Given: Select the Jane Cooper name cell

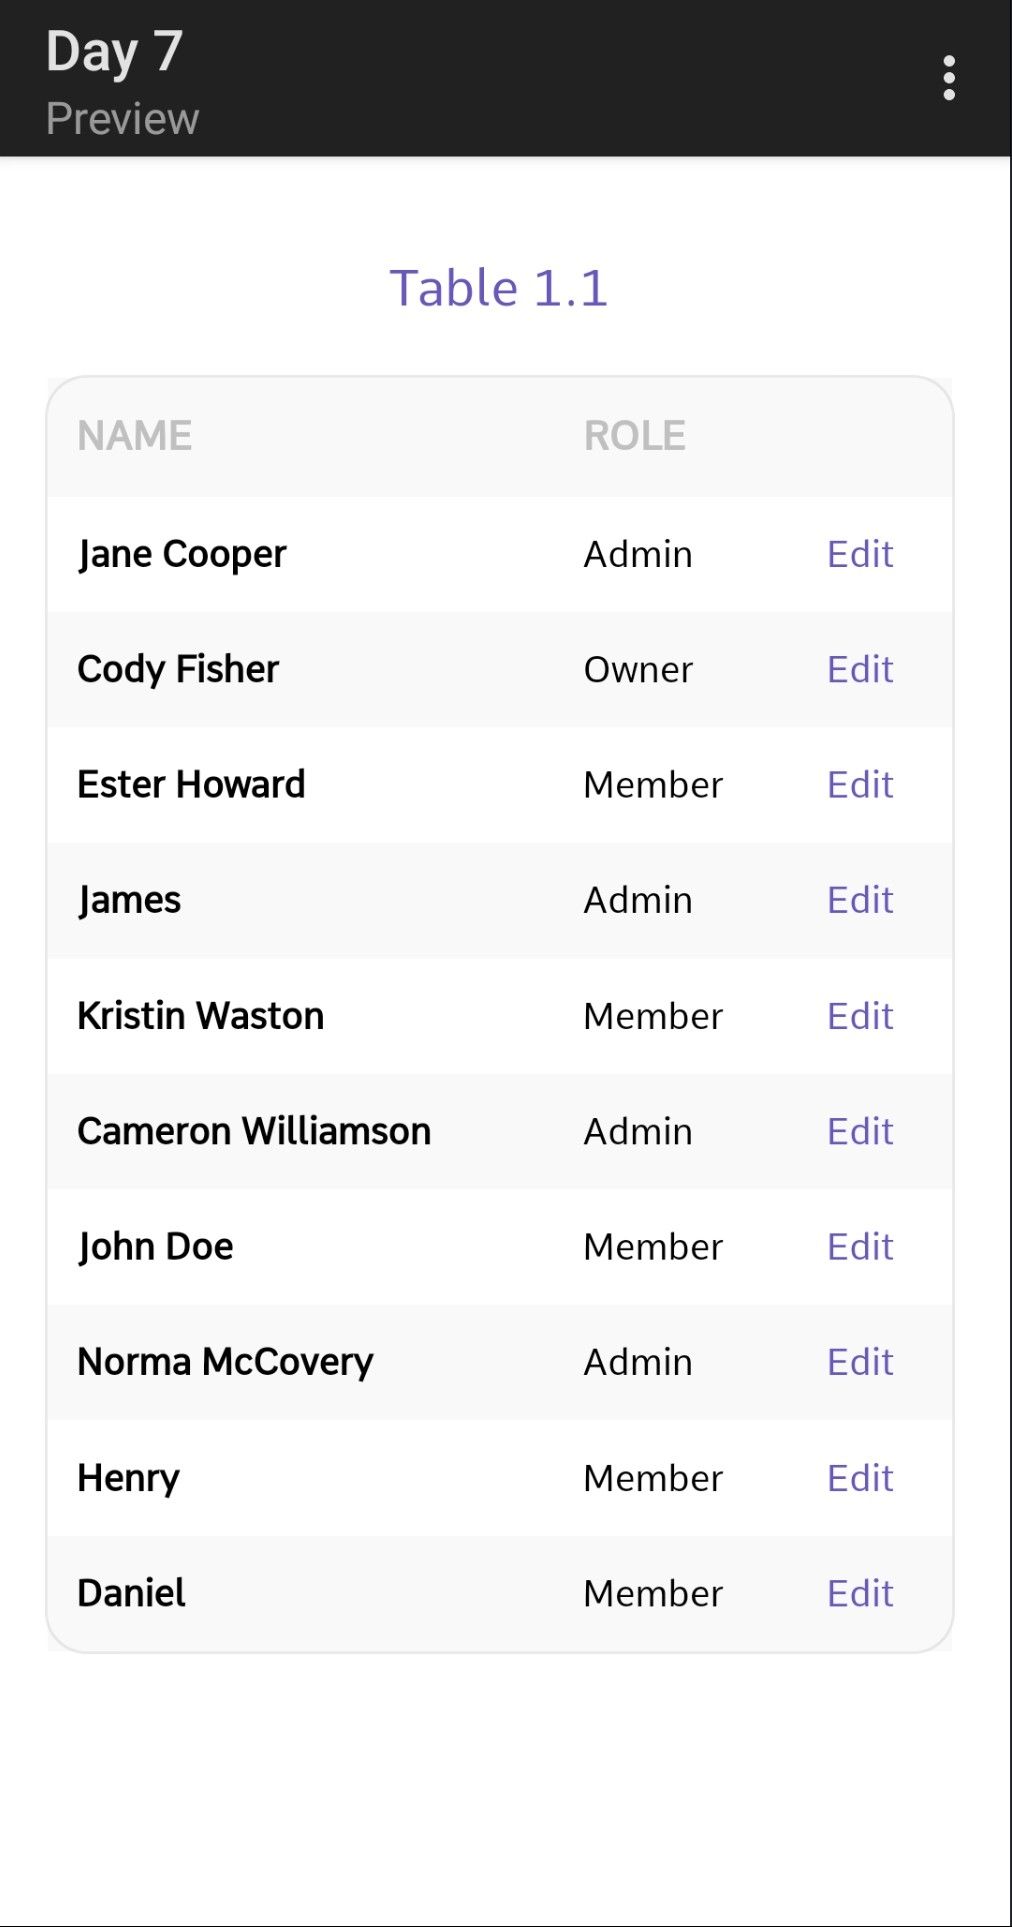Looking at the screenshot, I should (x=182, y=555).
